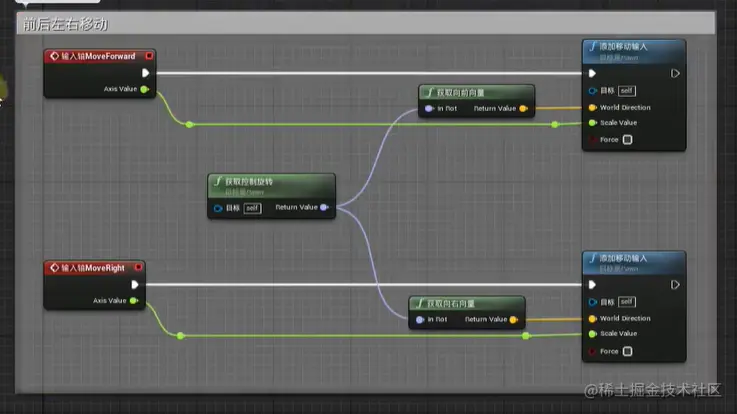Click In Rot pin on 获取向前向量 node
This screenshot has height=414, width=737.
click(428, 109)
